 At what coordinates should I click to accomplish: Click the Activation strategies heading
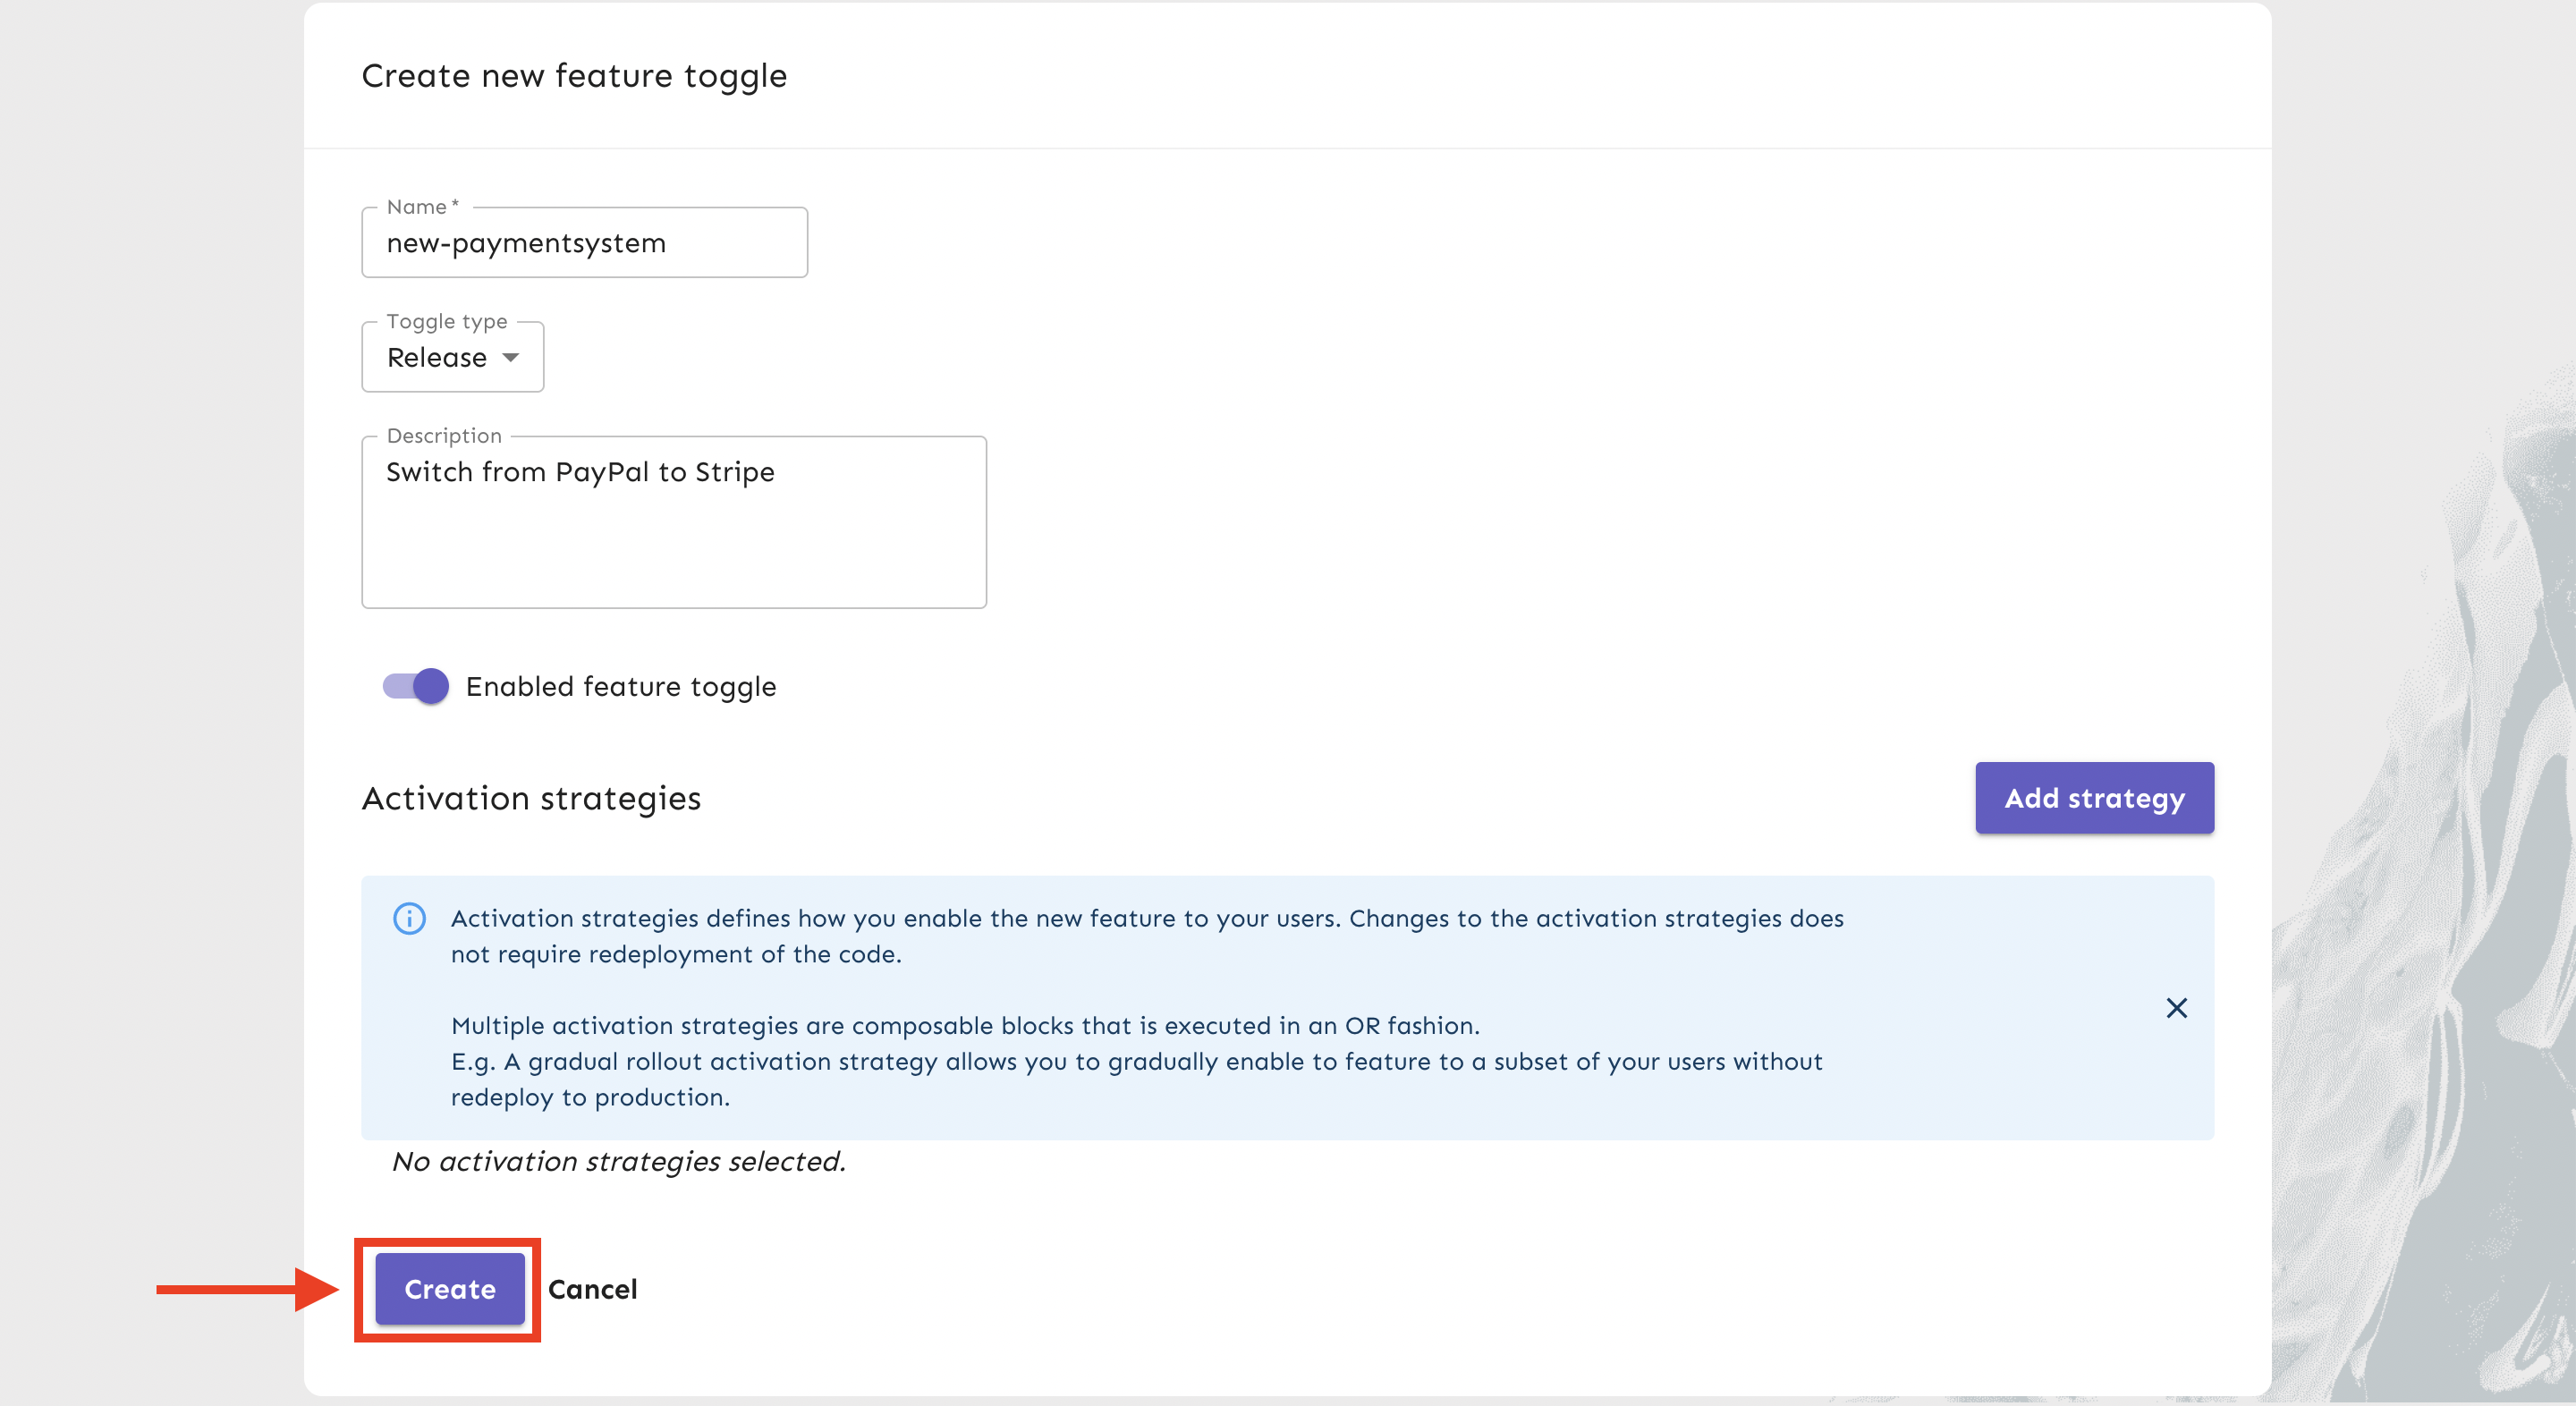coord(531,798)
